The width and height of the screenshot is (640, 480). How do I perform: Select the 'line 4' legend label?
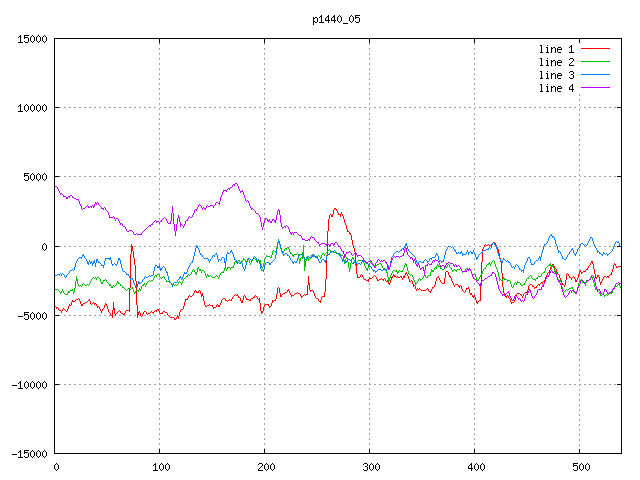pos(556,89)
